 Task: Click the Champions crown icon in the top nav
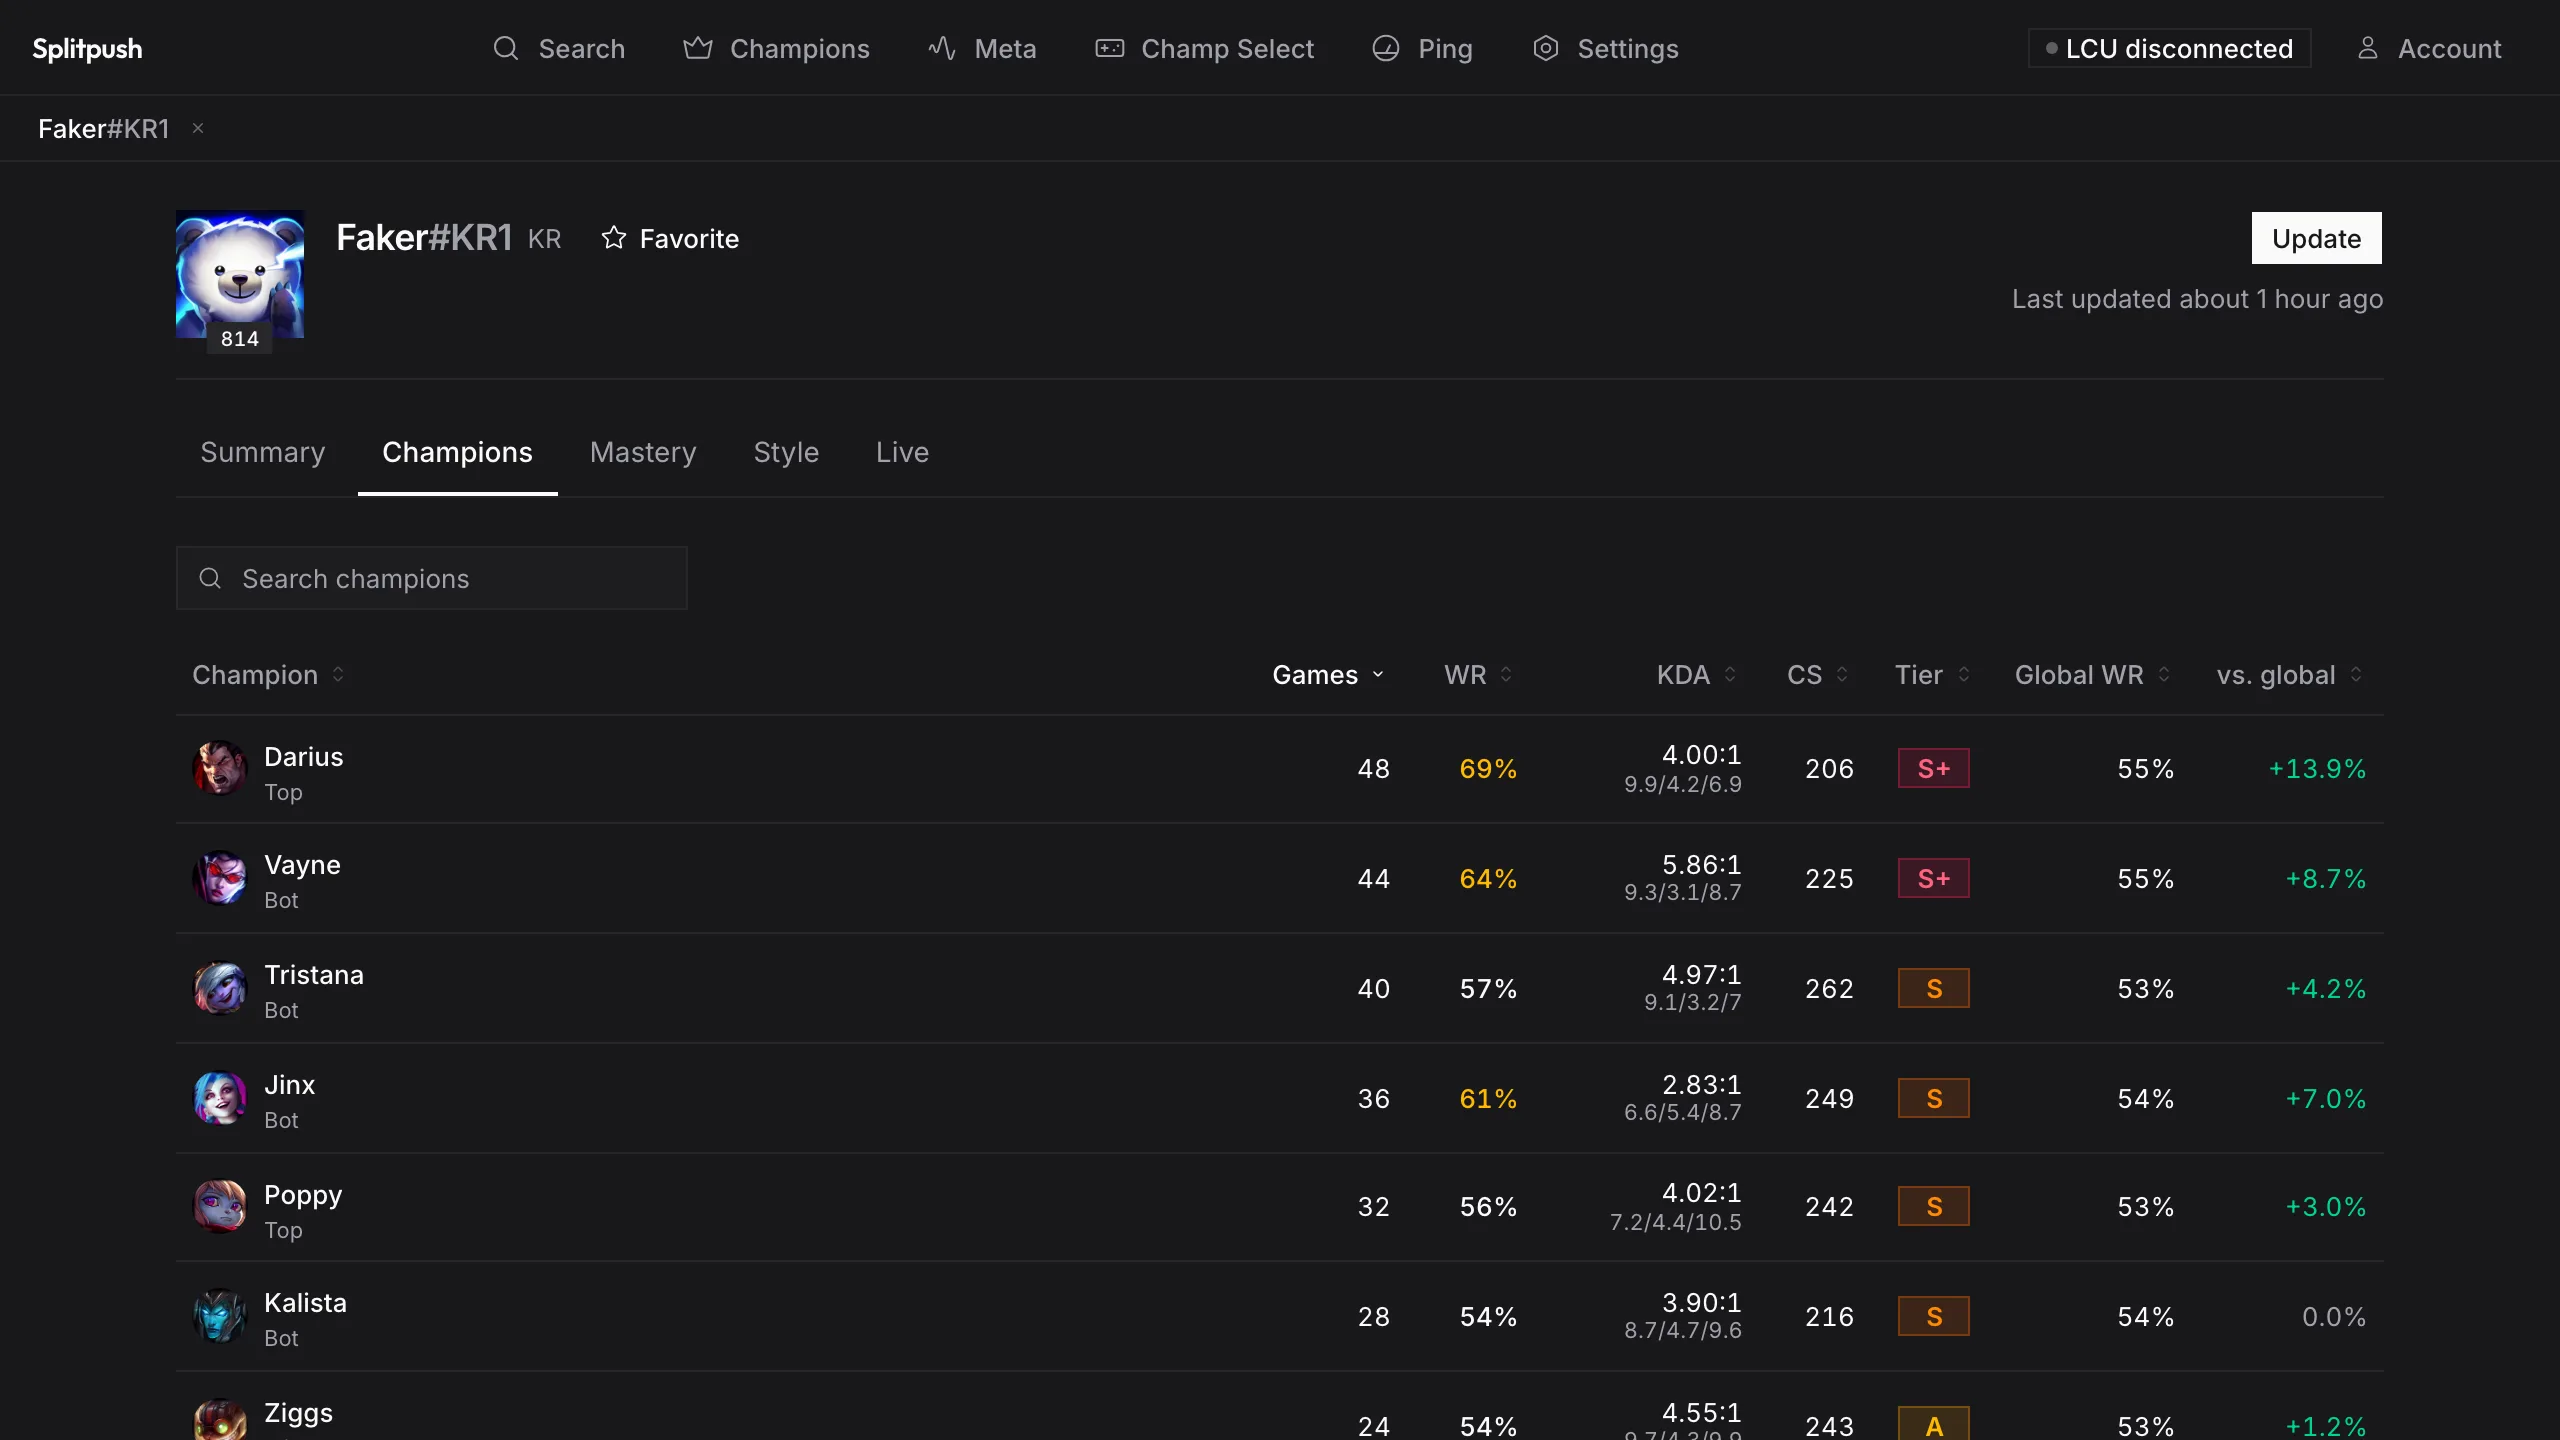click(698, 48)
